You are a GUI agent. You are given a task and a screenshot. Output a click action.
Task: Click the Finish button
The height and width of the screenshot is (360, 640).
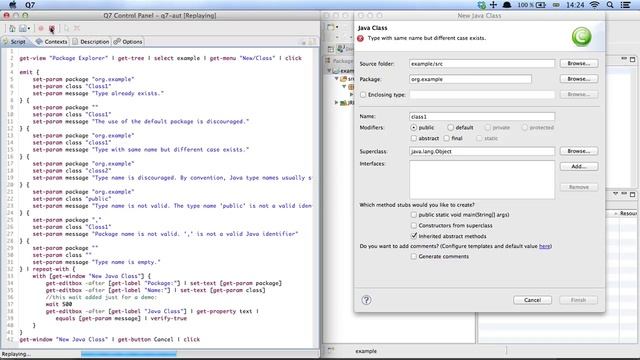tap(579, 300)
